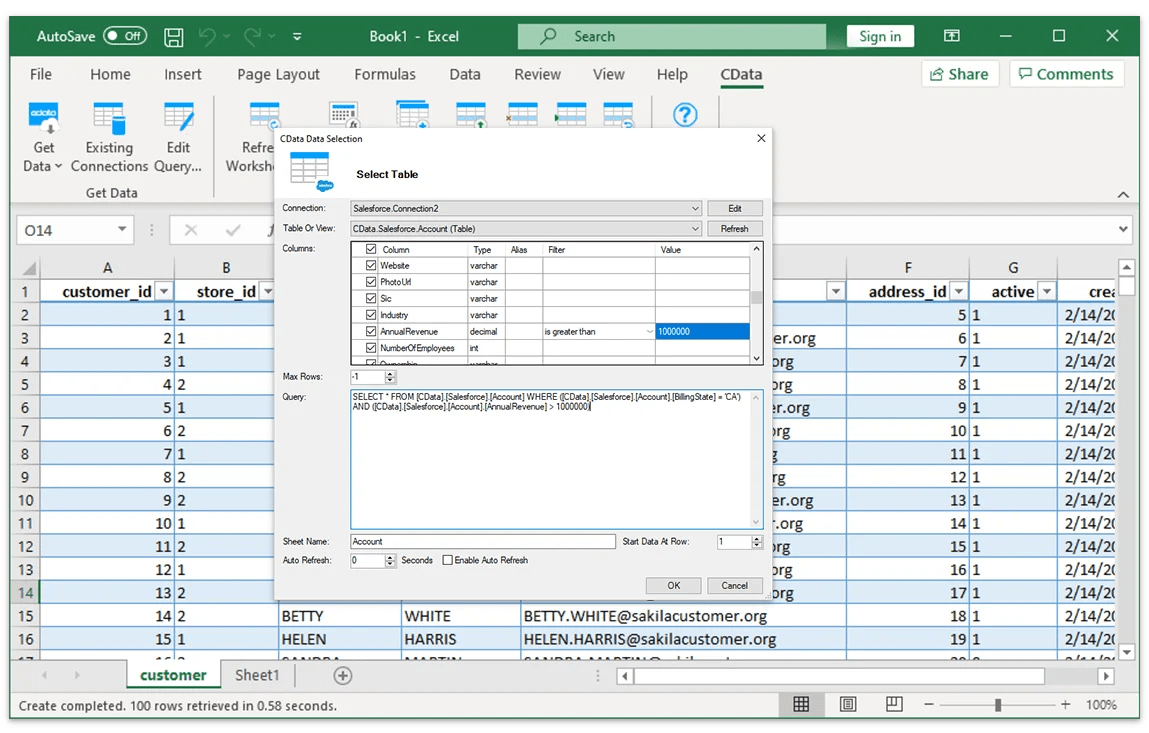Open Ribbon Display Options icon

click(951, 36)
